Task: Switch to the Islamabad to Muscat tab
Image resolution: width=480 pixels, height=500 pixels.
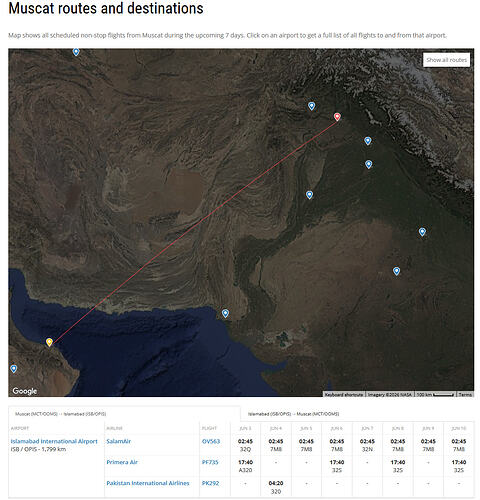Action: pyautogui.click(x=293, y=414)
